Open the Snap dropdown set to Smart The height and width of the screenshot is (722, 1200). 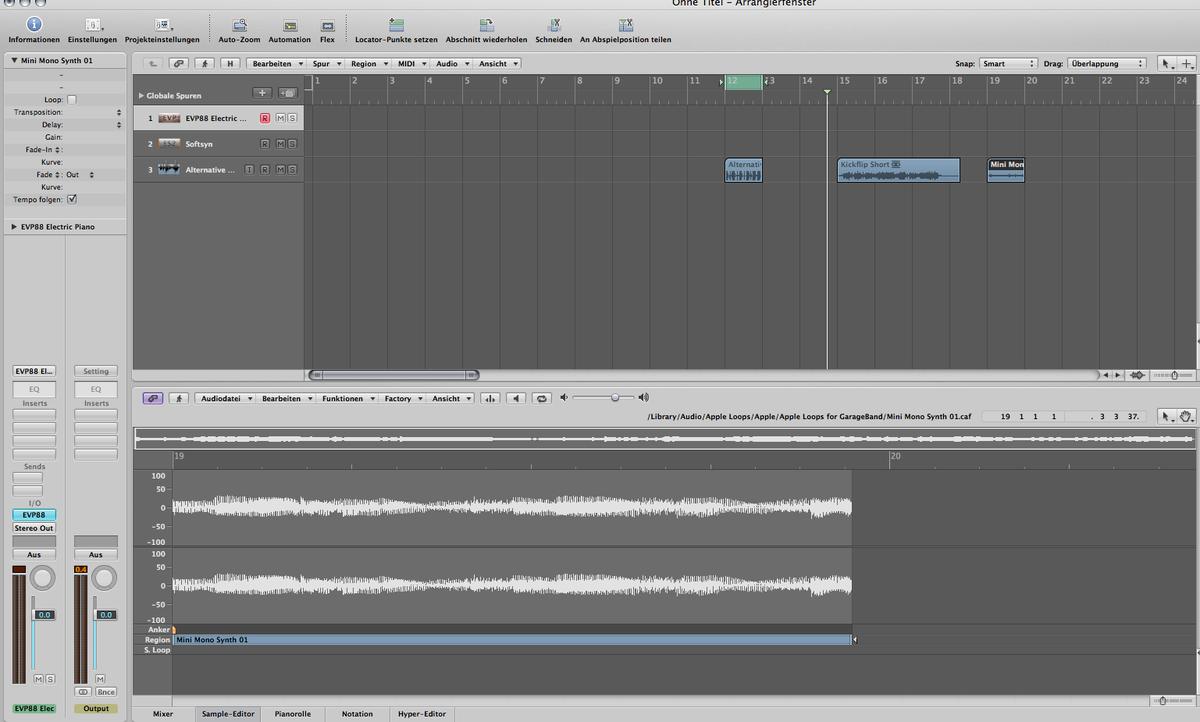1008,63
